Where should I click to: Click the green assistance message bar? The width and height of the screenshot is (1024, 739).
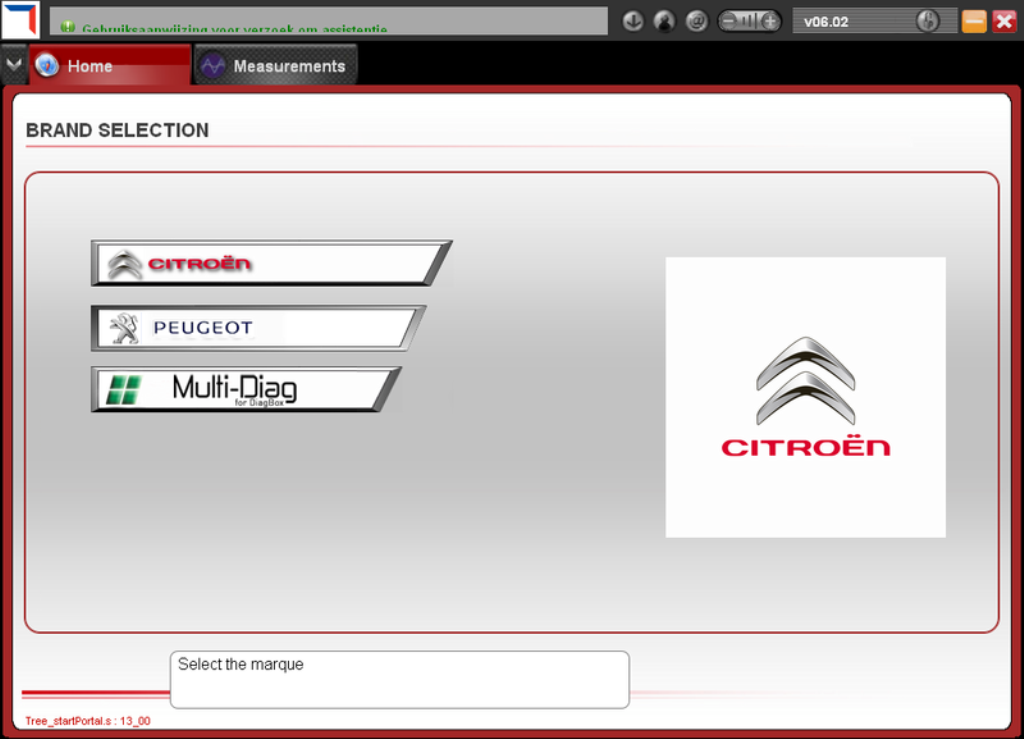tap(328, 21)
